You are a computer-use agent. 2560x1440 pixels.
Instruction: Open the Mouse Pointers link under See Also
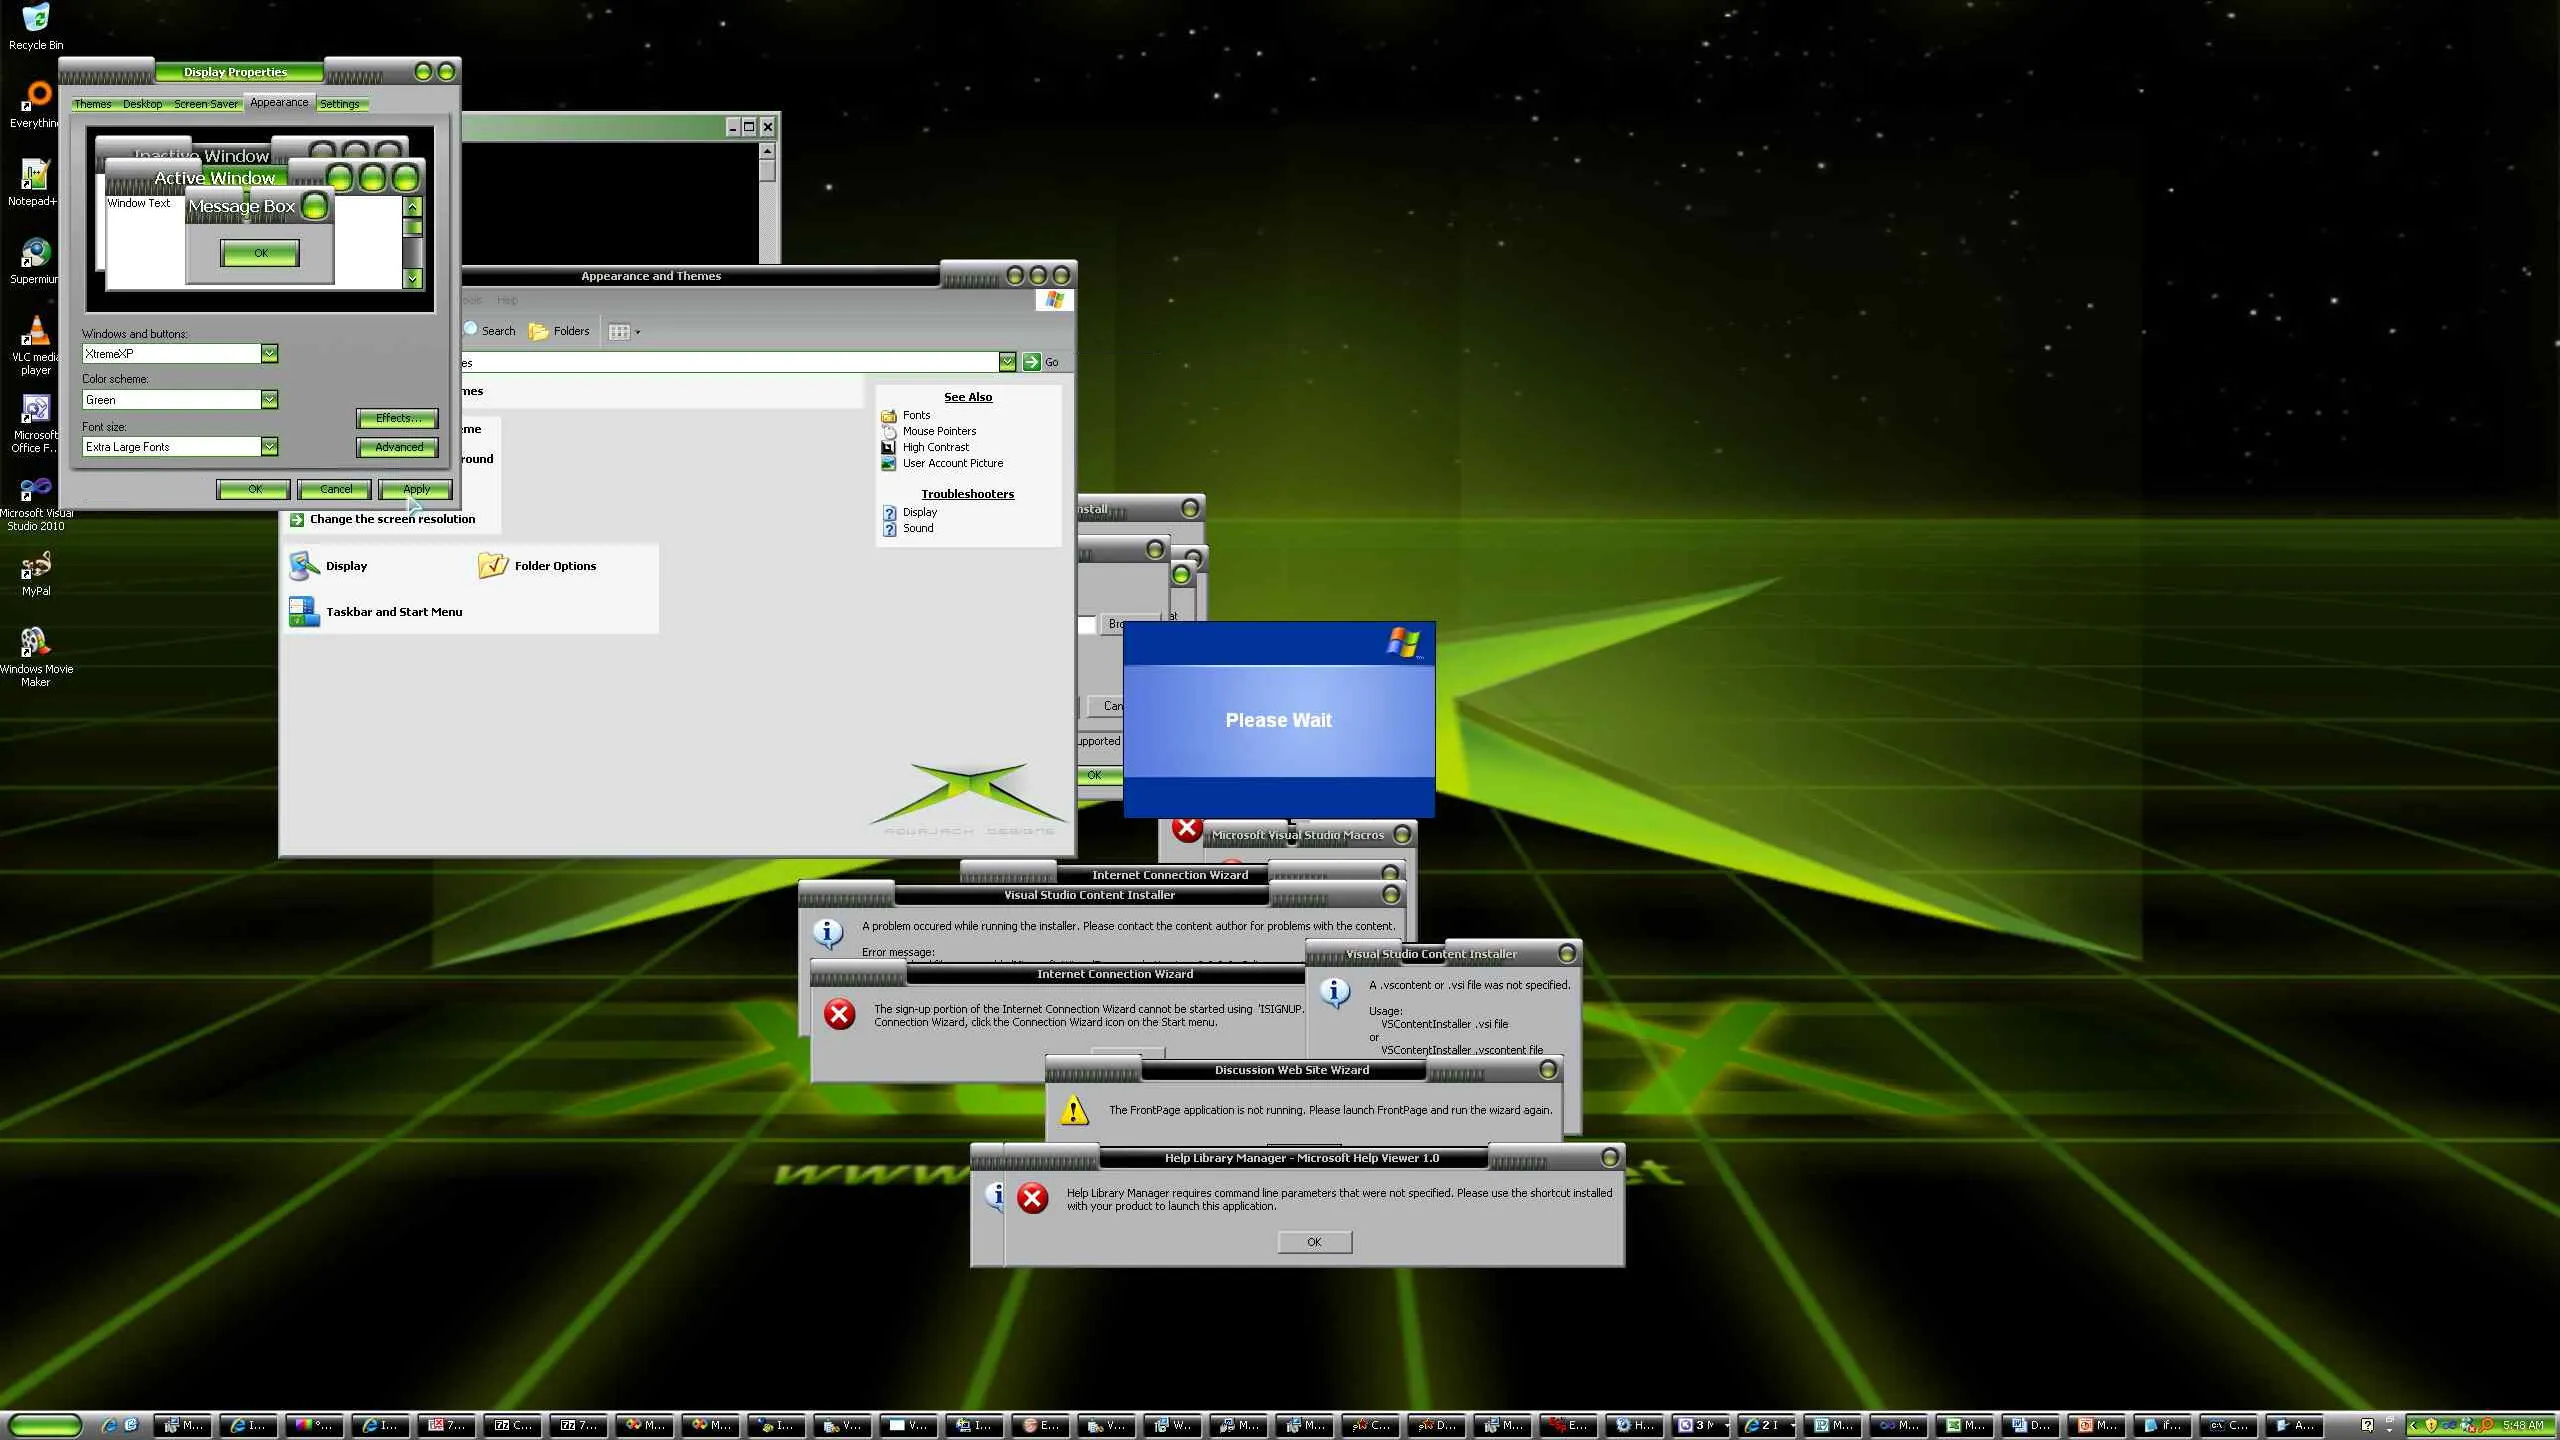pyautogui.click(x=939, y=431)
